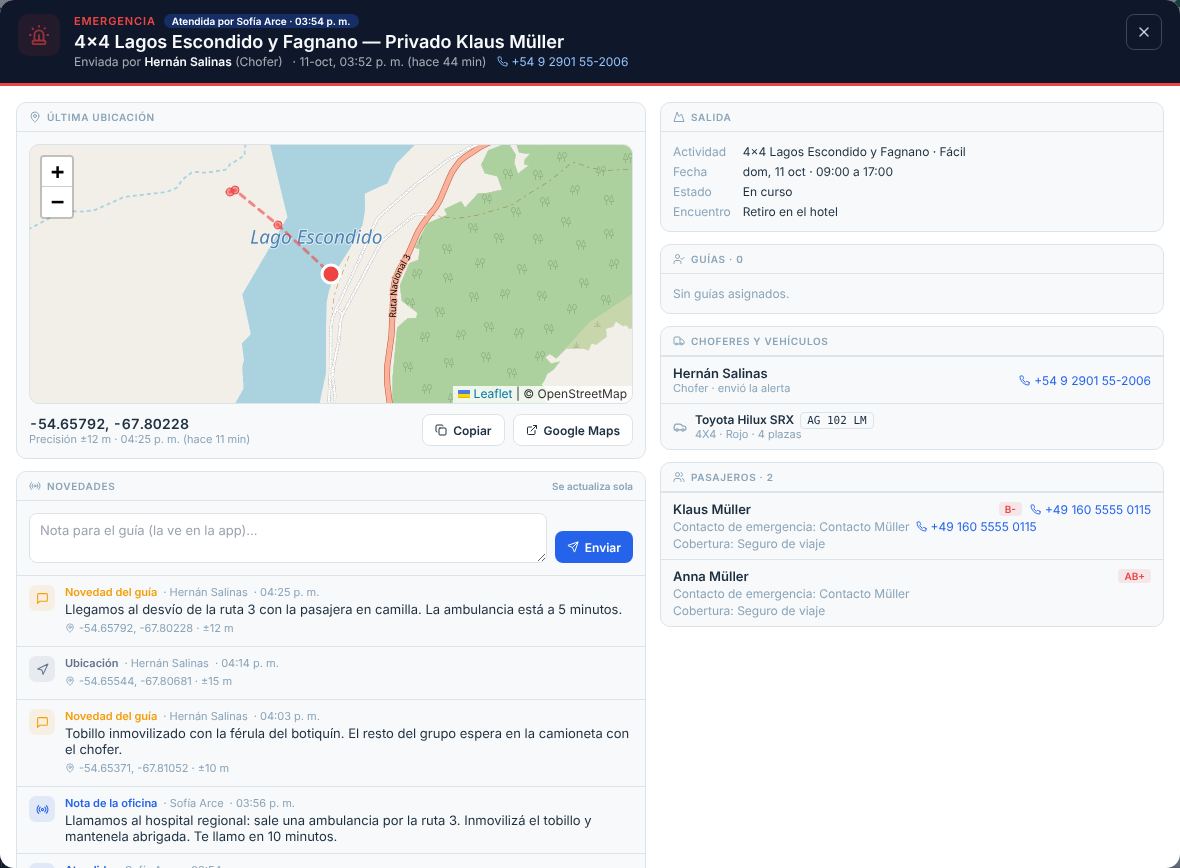Click the navigation arrow icon on Ubicación entry
The width and height of the screenshot is (1180, 868).
[42, 669]
